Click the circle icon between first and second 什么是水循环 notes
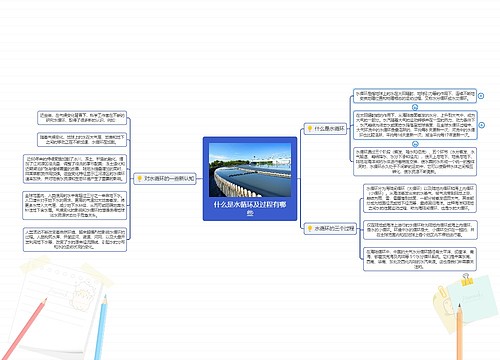The height and width of the screenshot is (360, 500). coord(415,107)
